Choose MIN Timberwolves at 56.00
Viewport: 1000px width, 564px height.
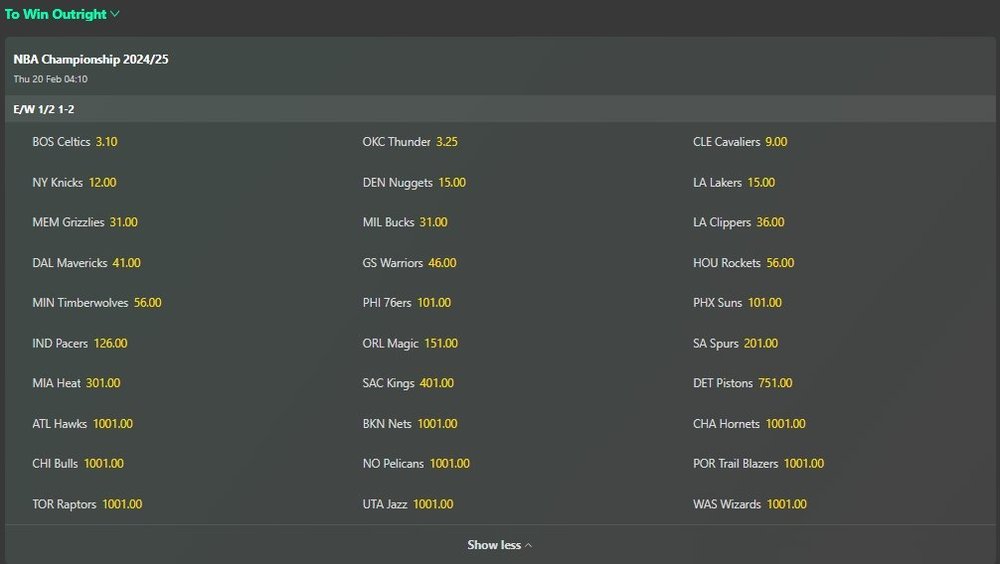click(x=147, y=303)
